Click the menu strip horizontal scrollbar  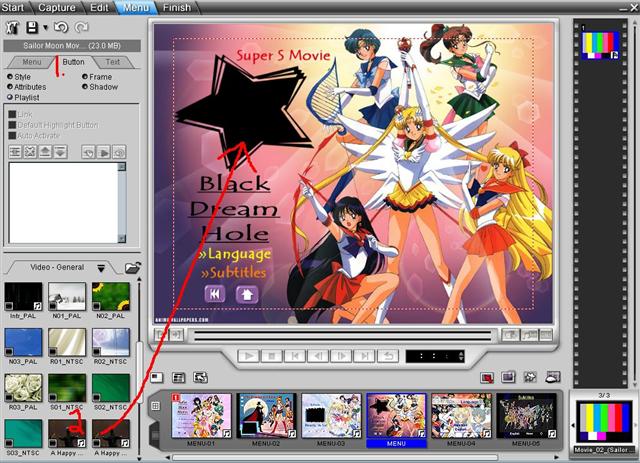pos(335,458)
